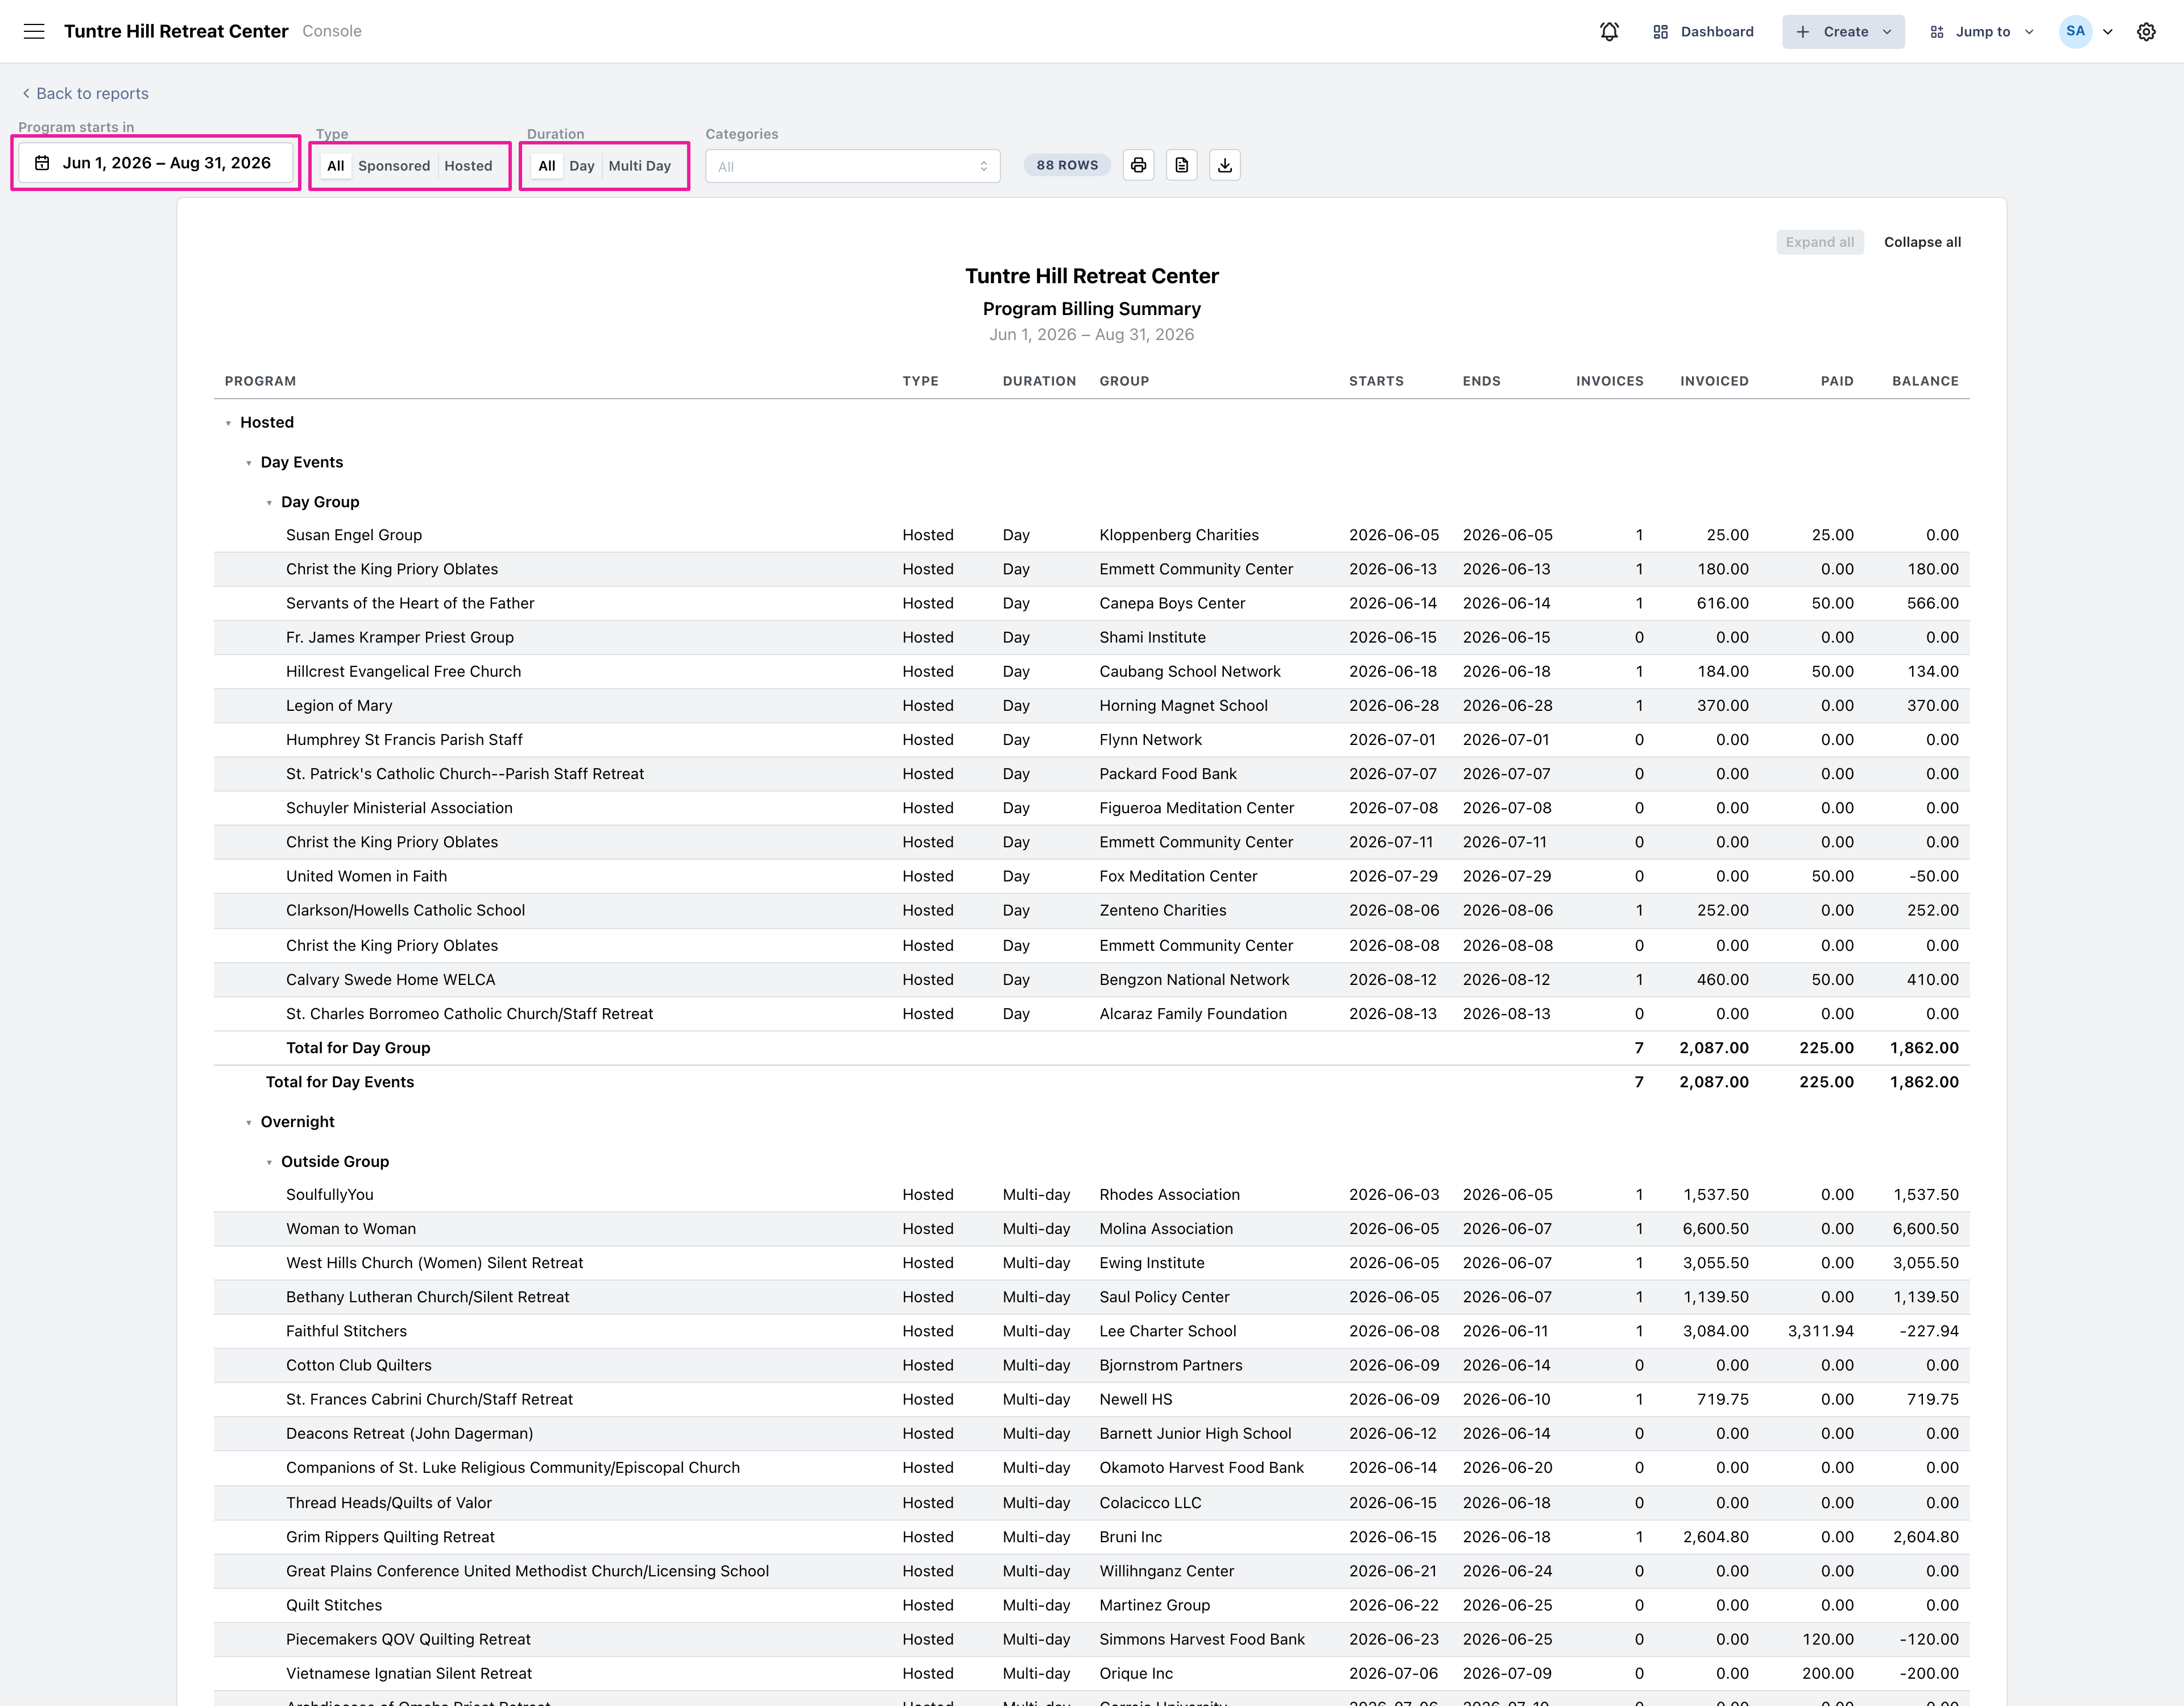Click the Okamoto Harvest Food Bank cell

point(1201,1468)
